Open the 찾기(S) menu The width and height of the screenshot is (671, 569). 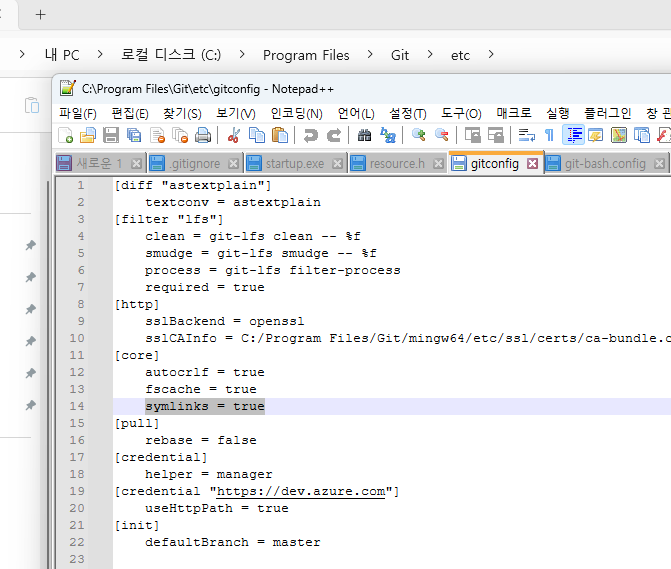pyautogui.click(x=182, y=113)
